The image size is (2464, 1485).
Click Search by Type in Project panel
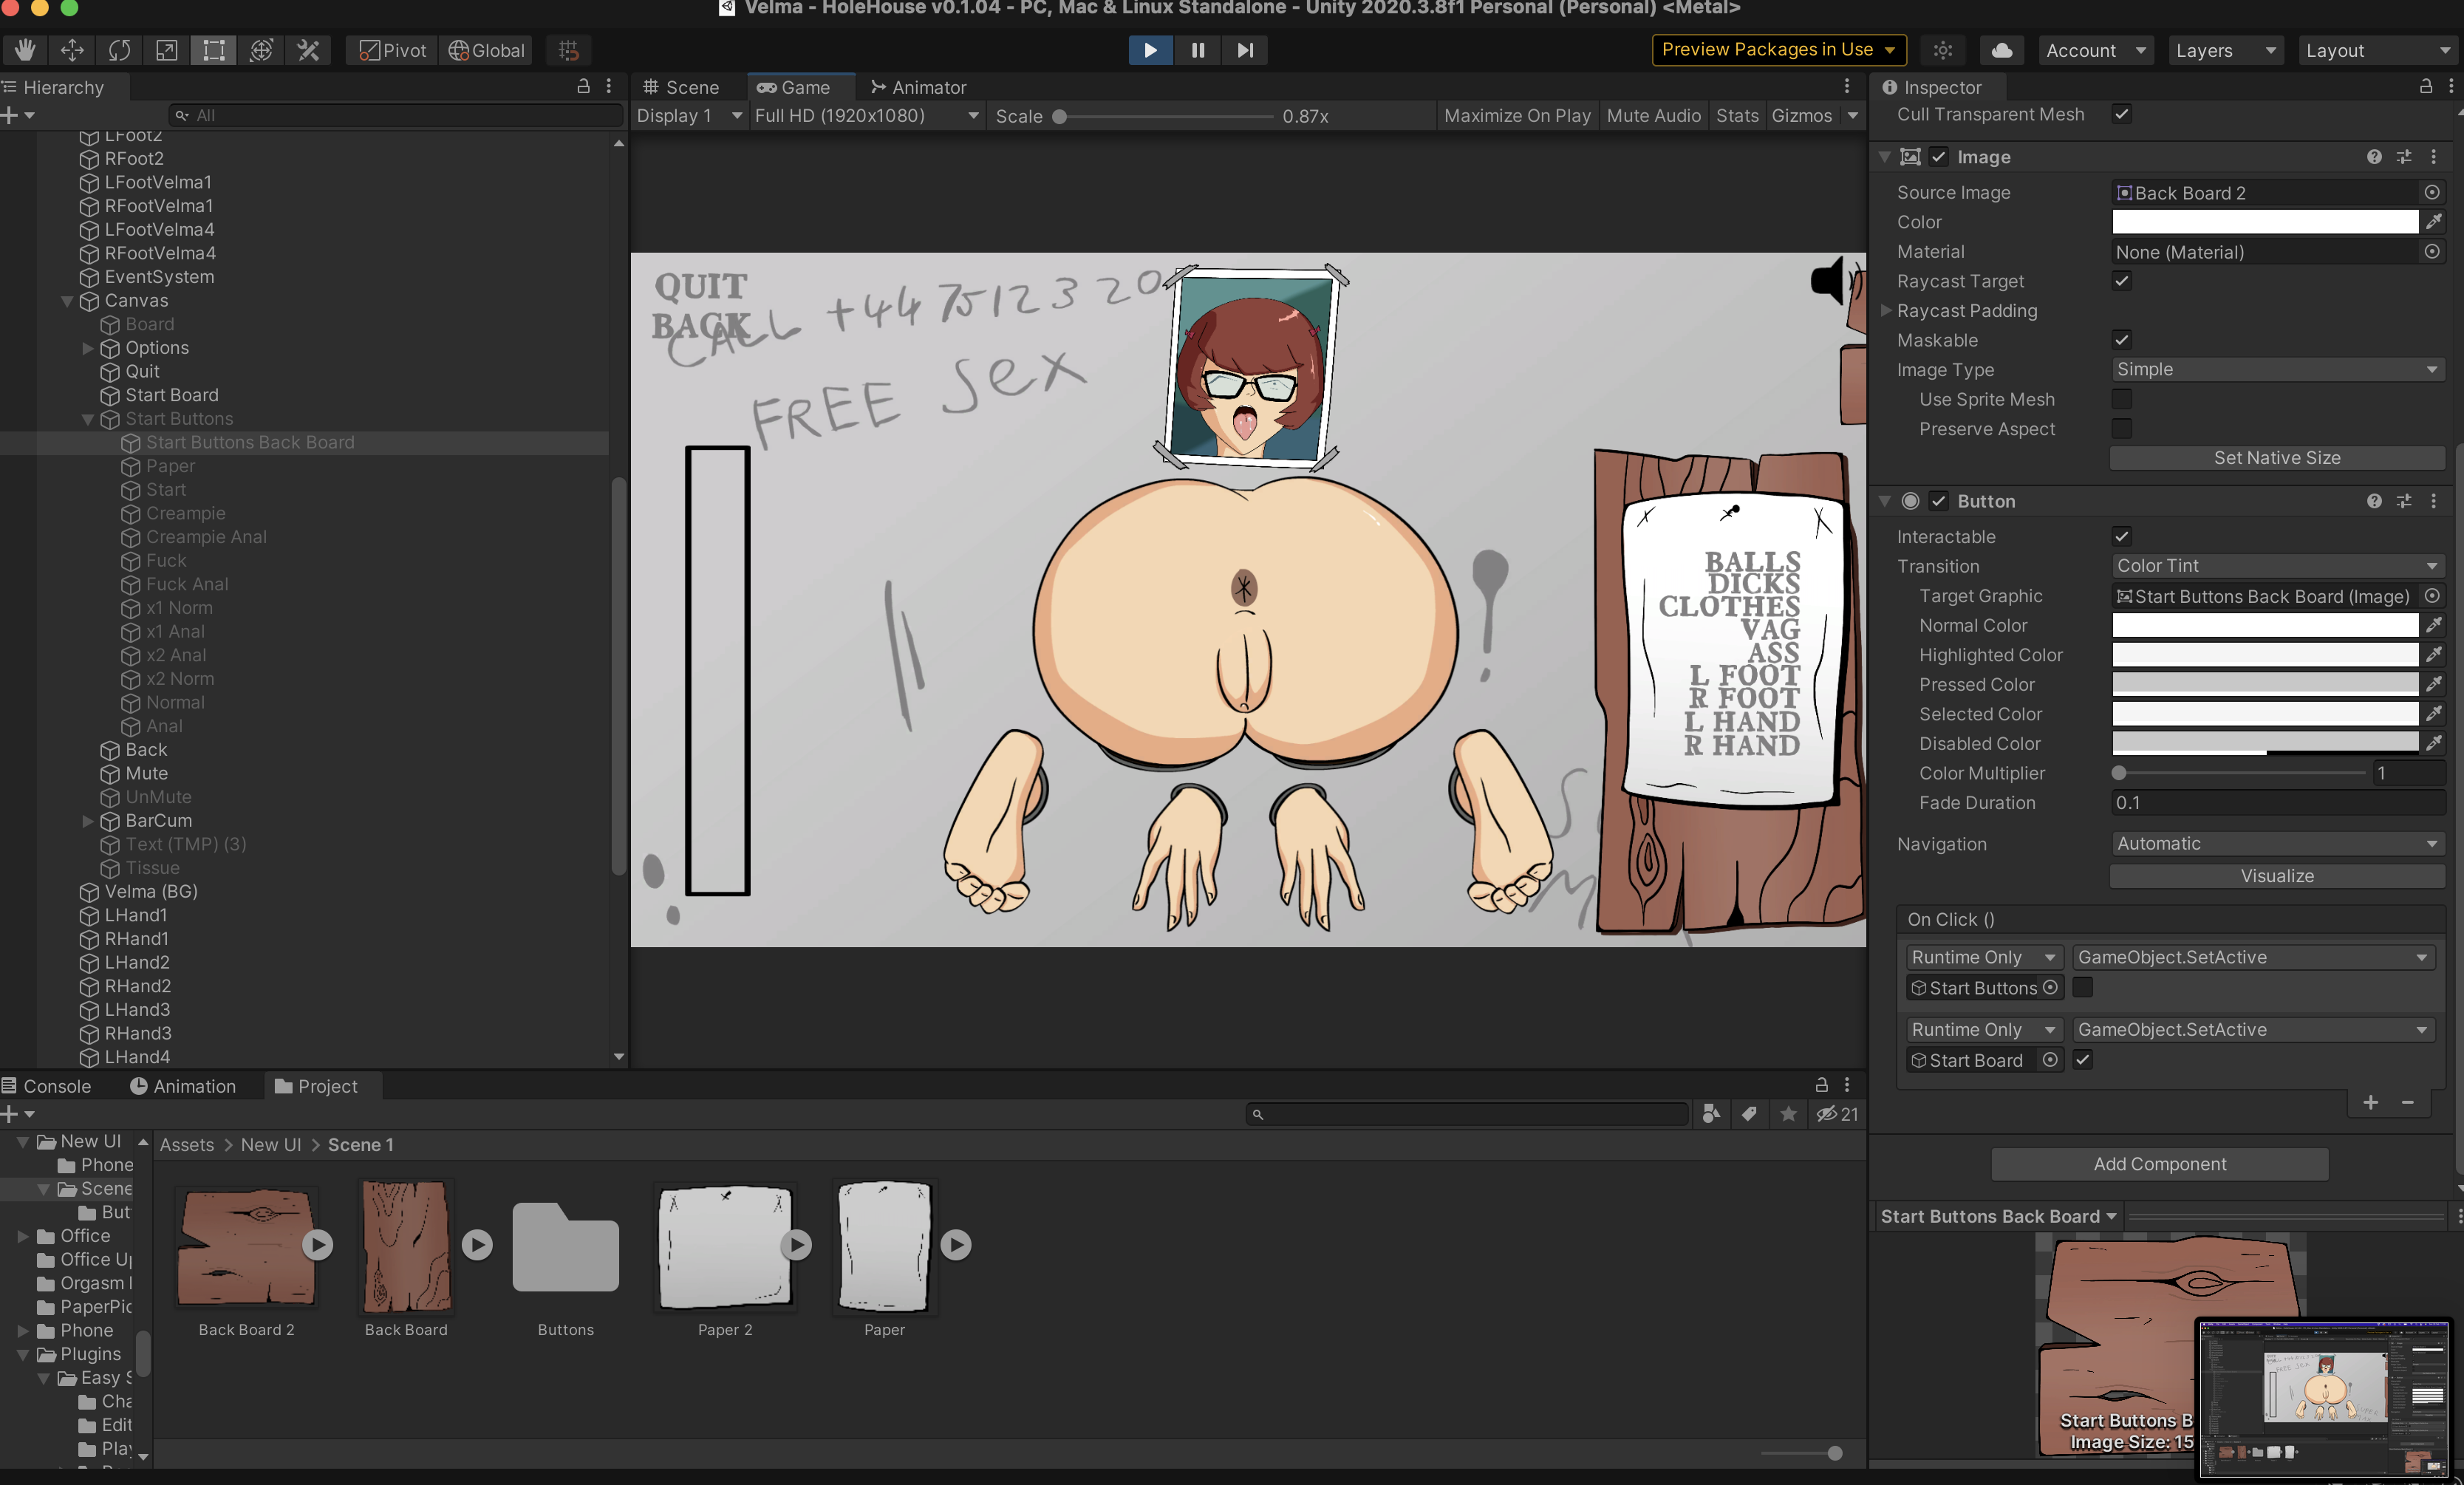point(1711,1113)
